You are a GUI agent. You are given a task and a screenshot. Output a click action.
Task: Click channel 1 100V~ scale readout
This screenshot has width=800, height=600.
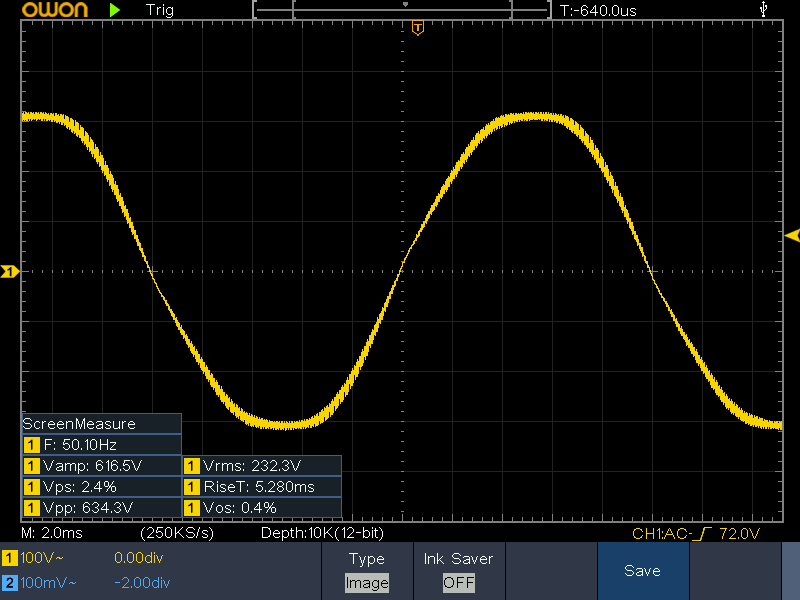coord(42,558)
